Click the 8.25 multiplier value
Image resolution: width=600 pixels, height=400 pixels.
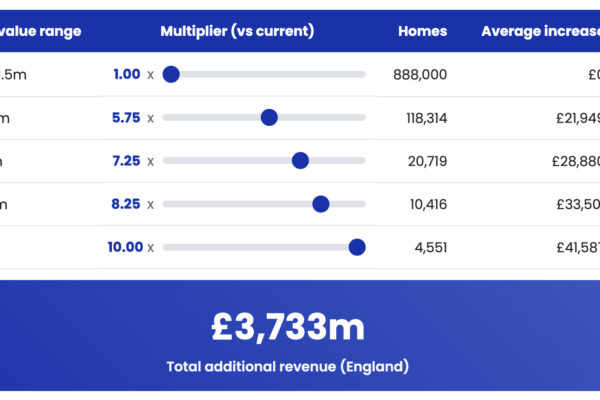click(126, 204)
